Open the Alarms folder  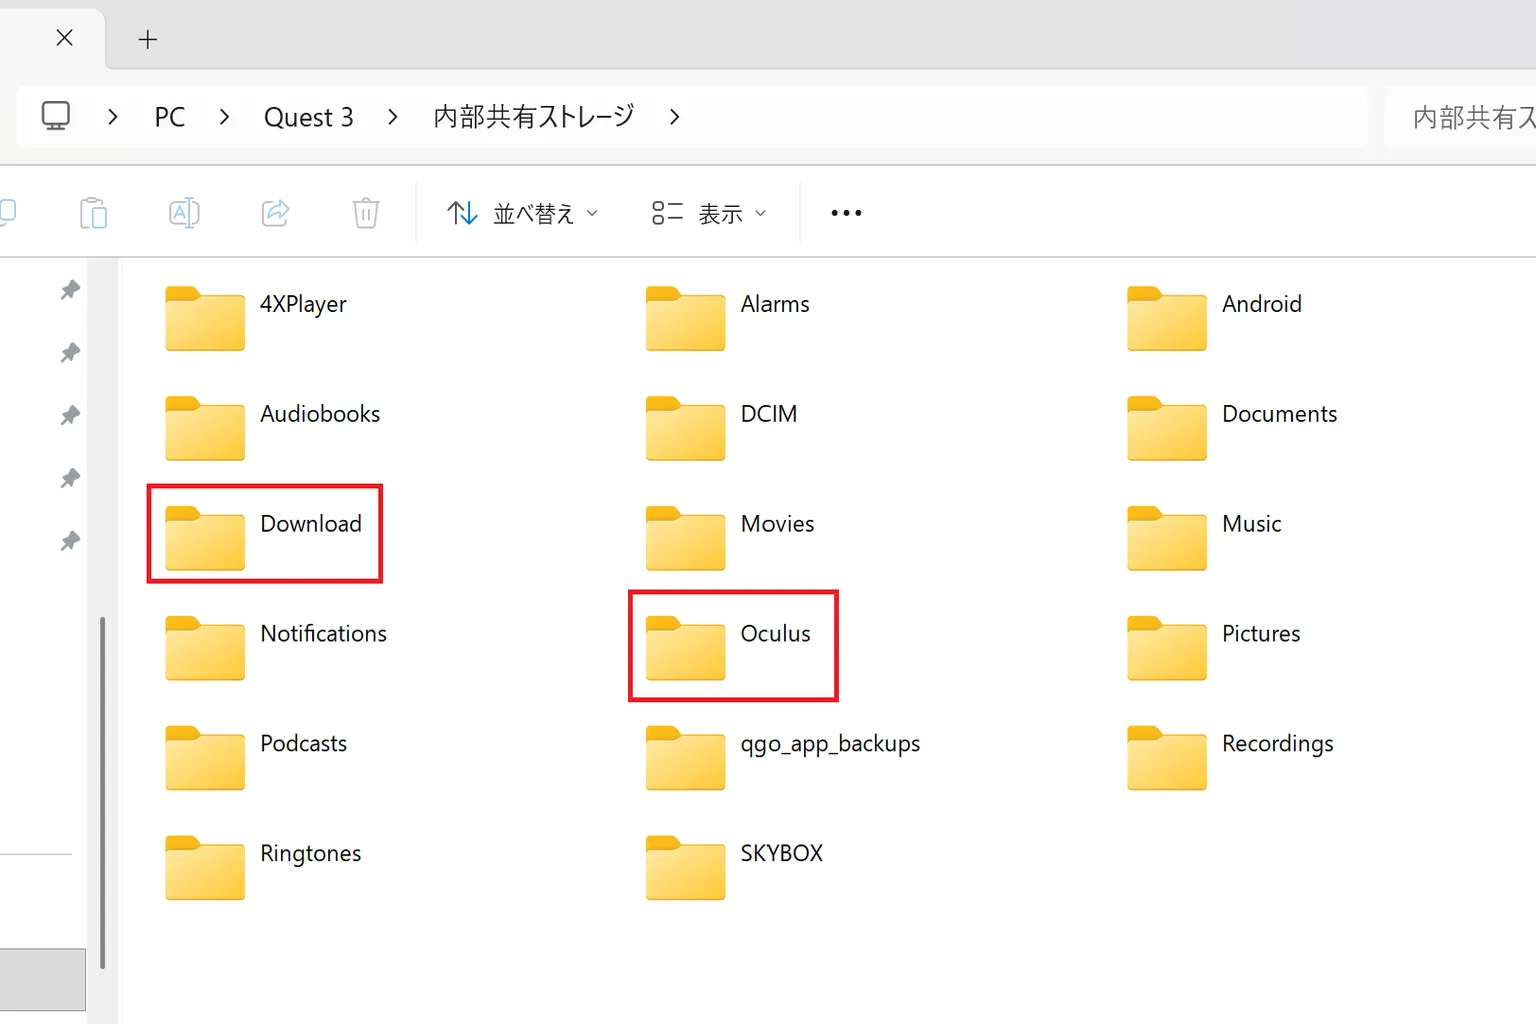(x=728, y=318)
